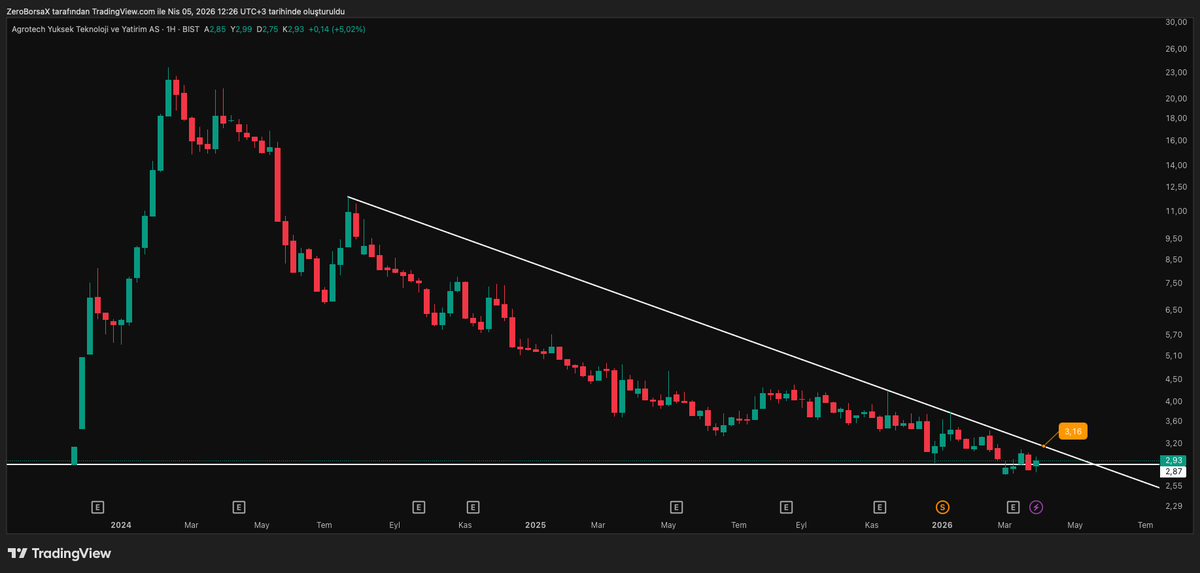Click the earnings E marker beside Kas 2025
This screenshot has width=1200, height=573.
880,507
